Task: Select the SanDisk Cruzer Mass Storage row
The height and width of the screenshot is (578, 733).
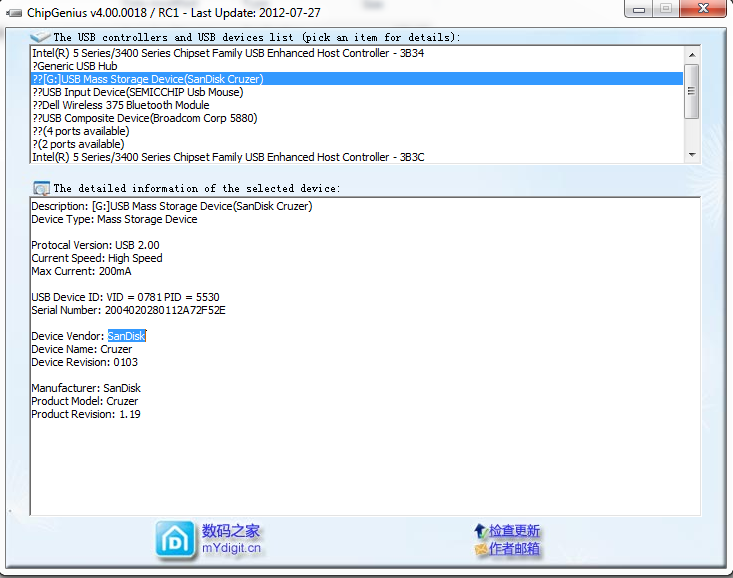Action: point(356,79)
